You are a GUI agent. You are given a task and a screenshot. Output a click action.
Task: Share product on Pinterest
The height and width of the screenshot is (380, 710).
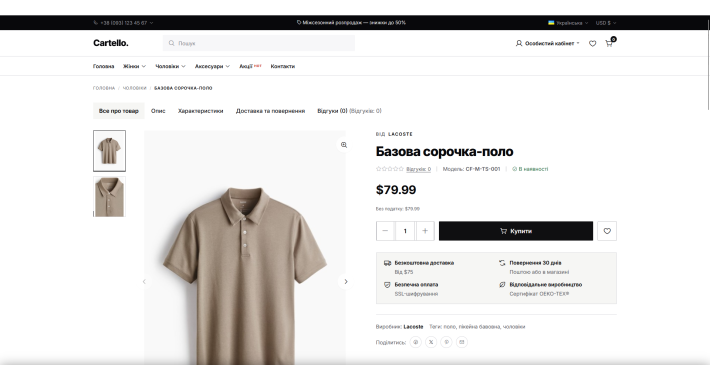446,342
